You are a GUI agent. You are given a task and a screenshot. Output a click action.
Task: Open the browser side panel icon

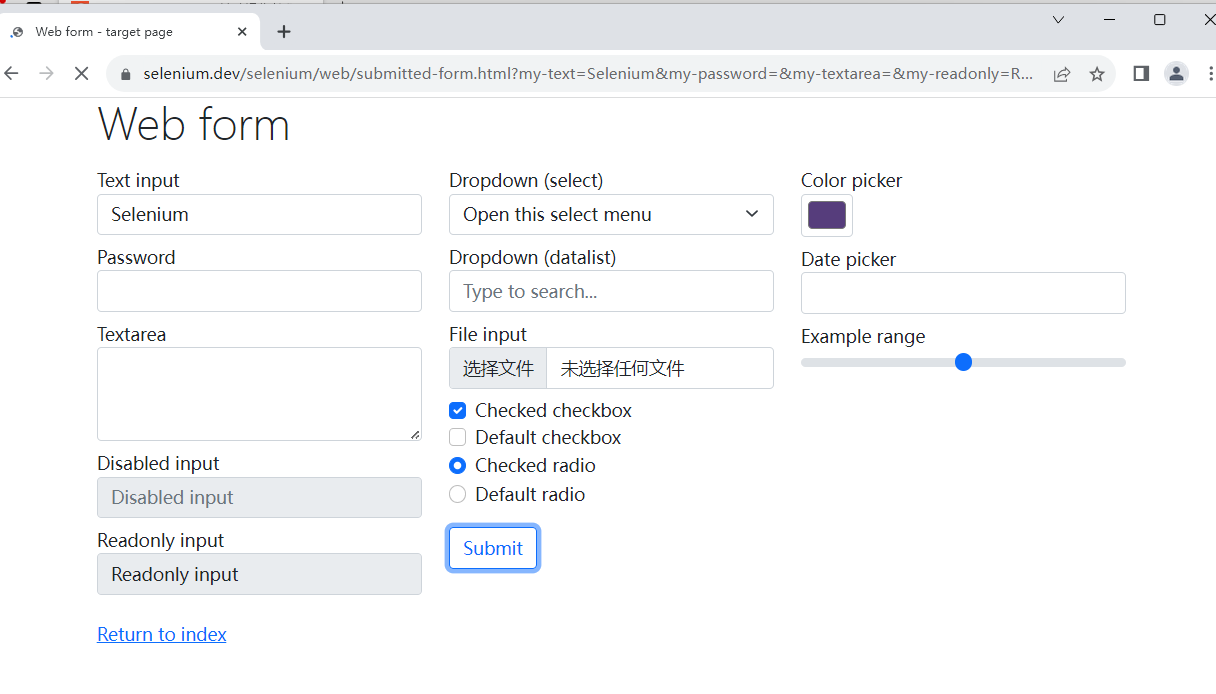(x=1141, y=73)
